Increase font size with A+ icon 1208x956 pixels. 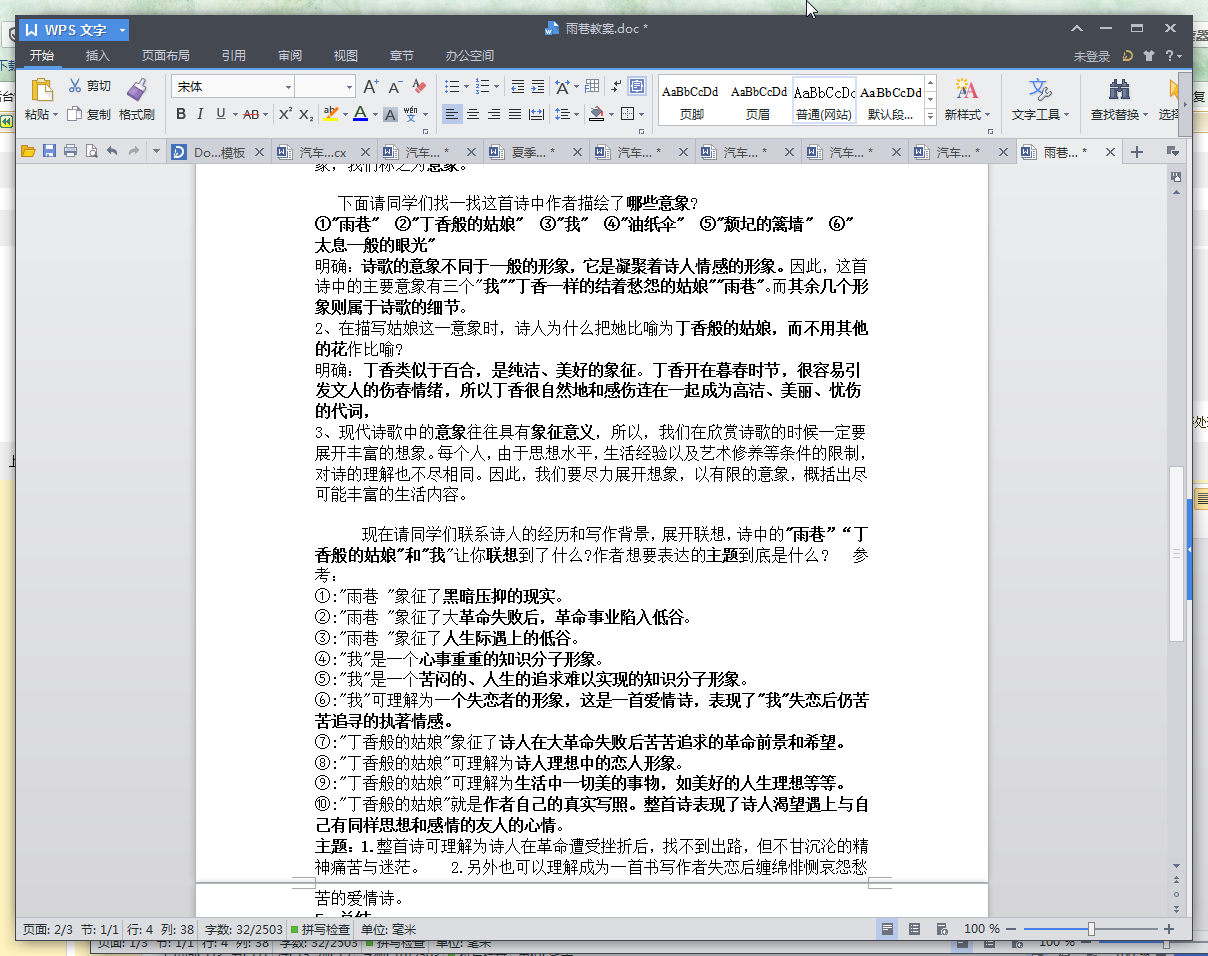371,87
